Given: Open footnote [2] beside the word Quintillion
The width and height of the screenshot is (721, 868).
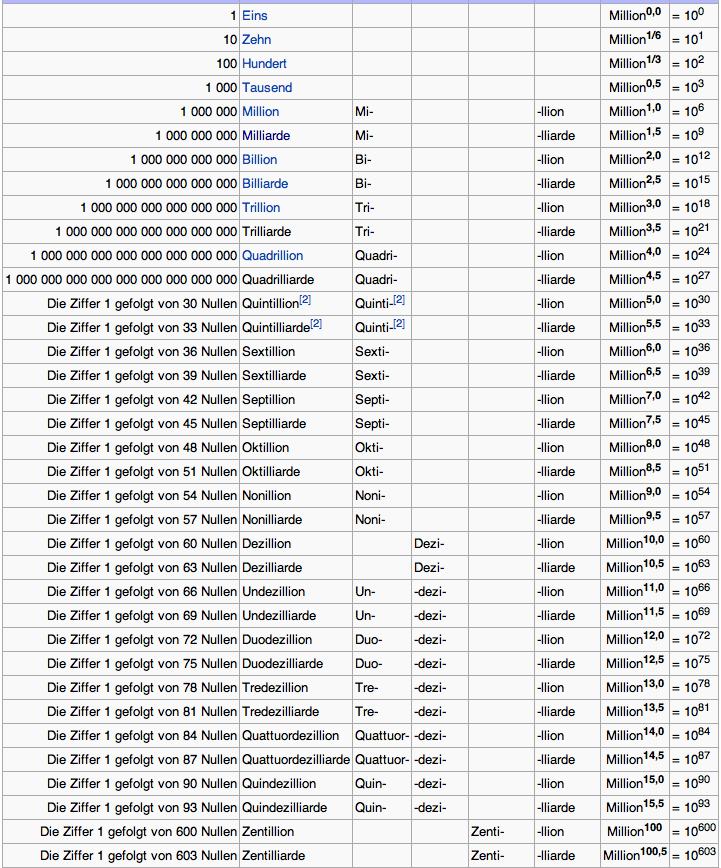Looking at the screenshot, I should point(305,300).
